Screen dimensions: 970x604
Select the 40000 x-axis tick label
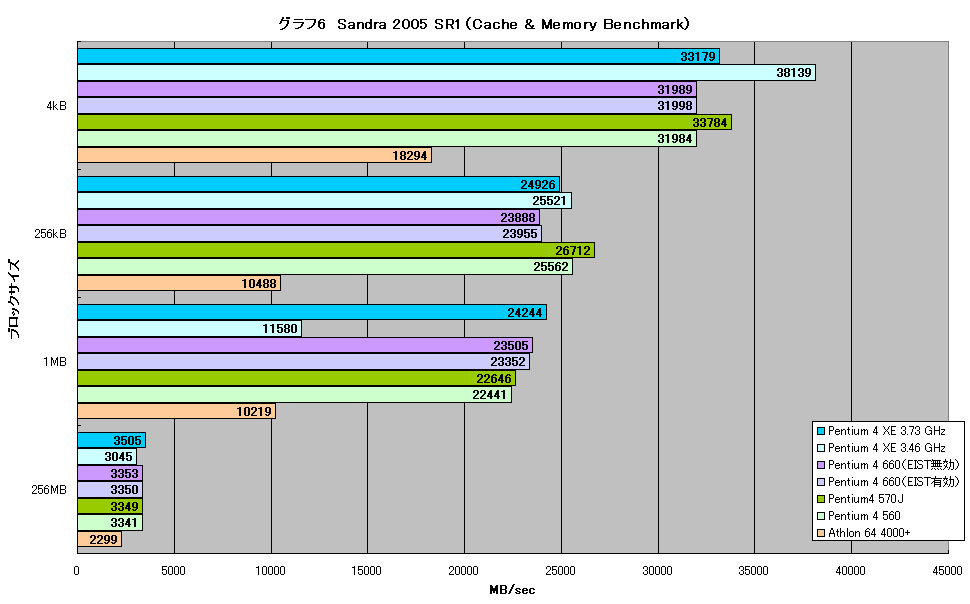point(851,571)
